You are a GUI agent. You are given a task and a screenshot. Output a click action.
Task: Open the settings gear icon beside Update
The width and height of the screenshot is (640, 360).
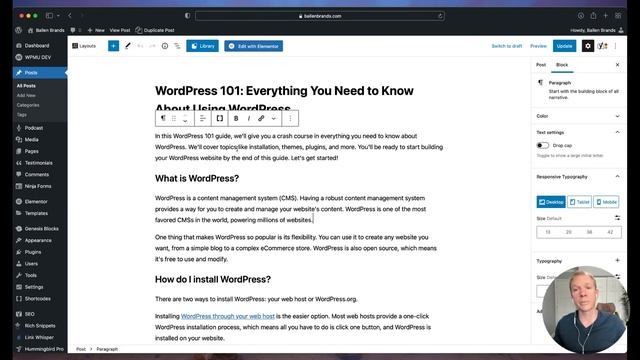588,46
